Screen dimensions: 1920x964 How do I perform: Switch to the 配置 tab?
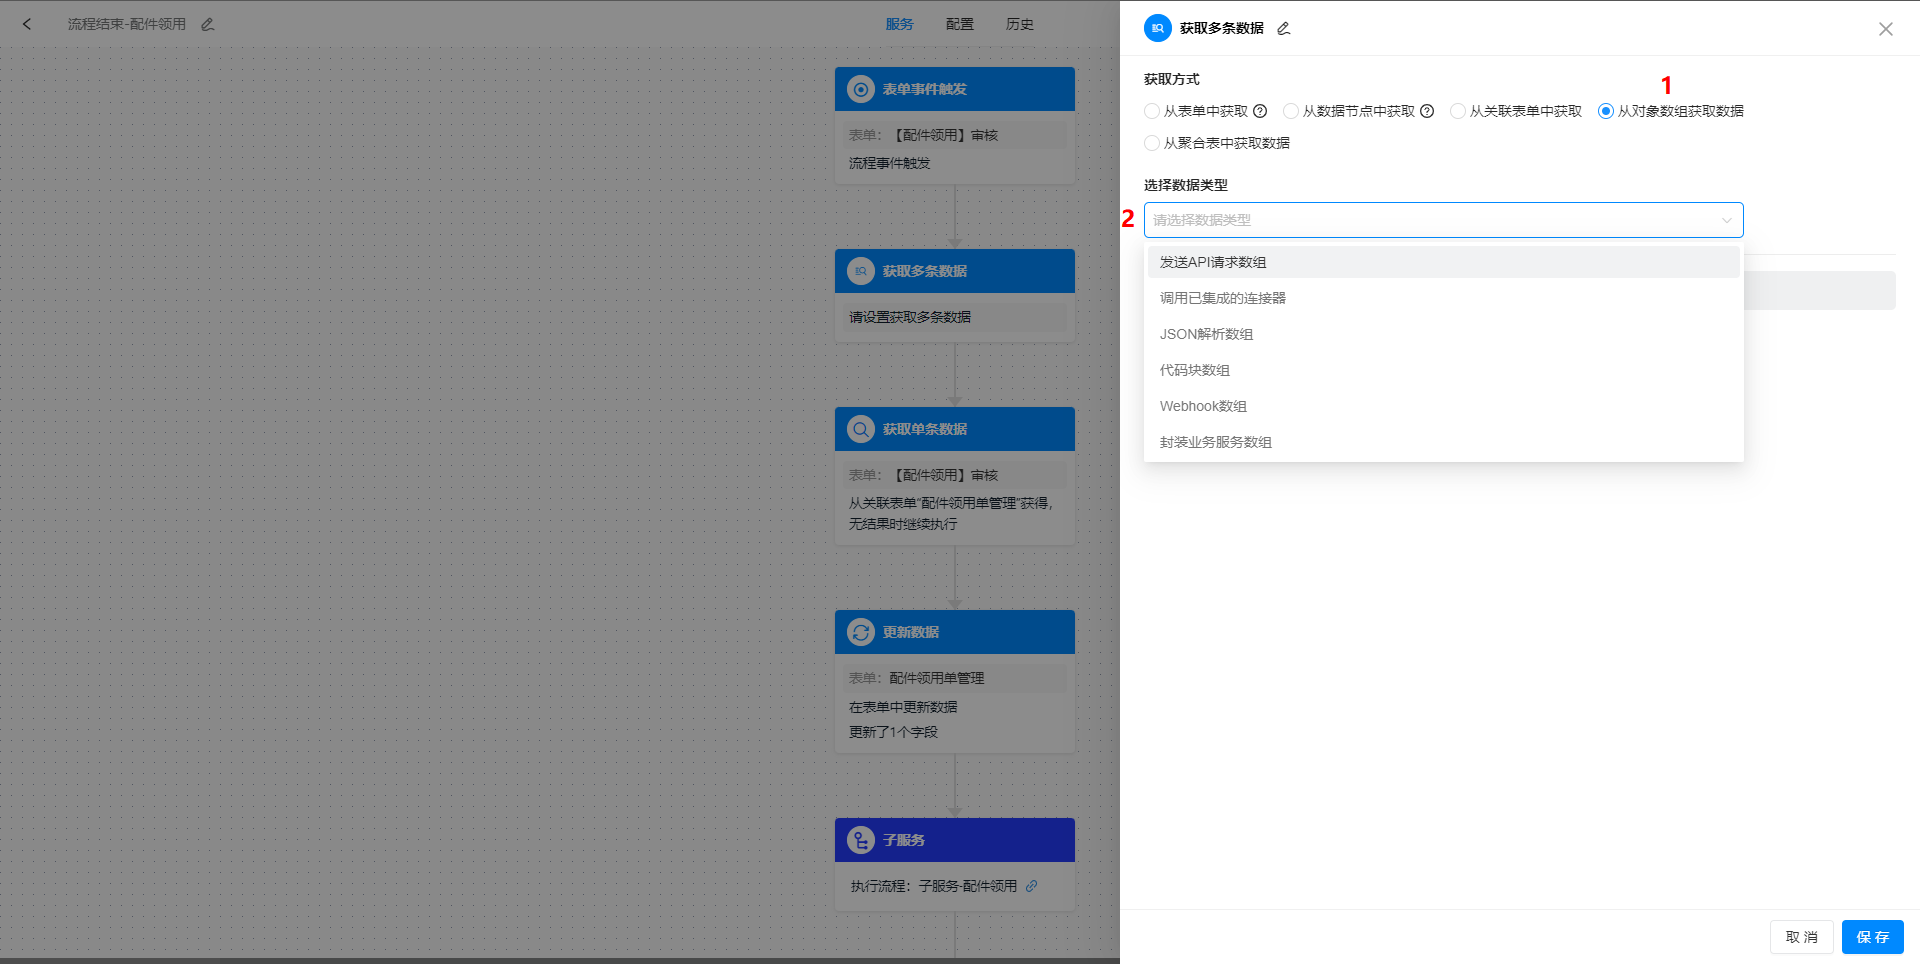pyautogui.click(x=959, y=23)
